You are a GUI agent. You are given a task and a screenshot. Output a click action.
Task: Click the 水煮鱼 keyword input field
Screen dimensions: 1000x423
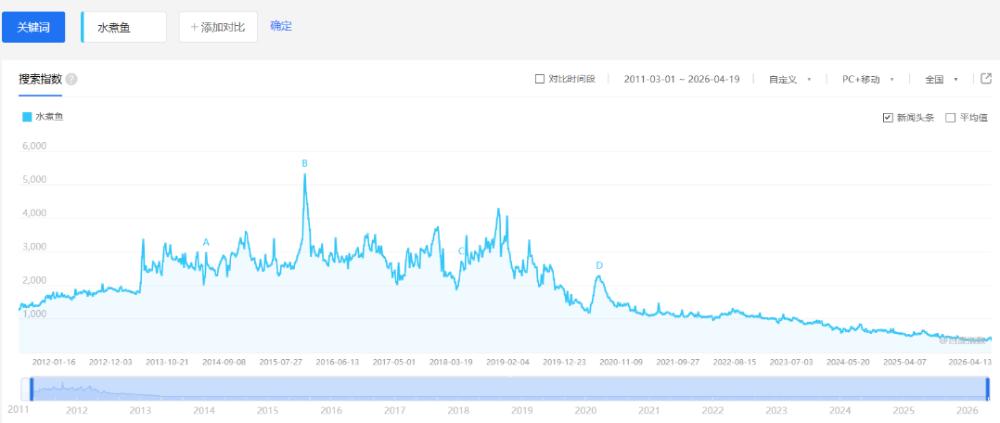(x=125, y=27)
